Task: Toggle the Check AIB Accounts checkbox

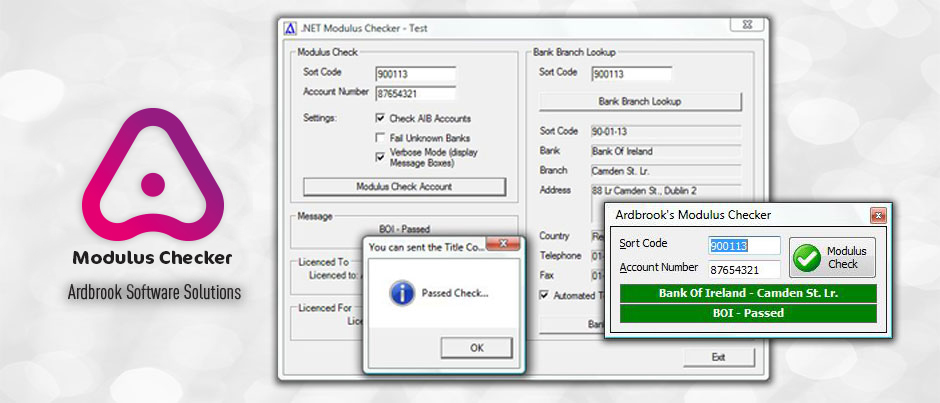Action: 379,118
